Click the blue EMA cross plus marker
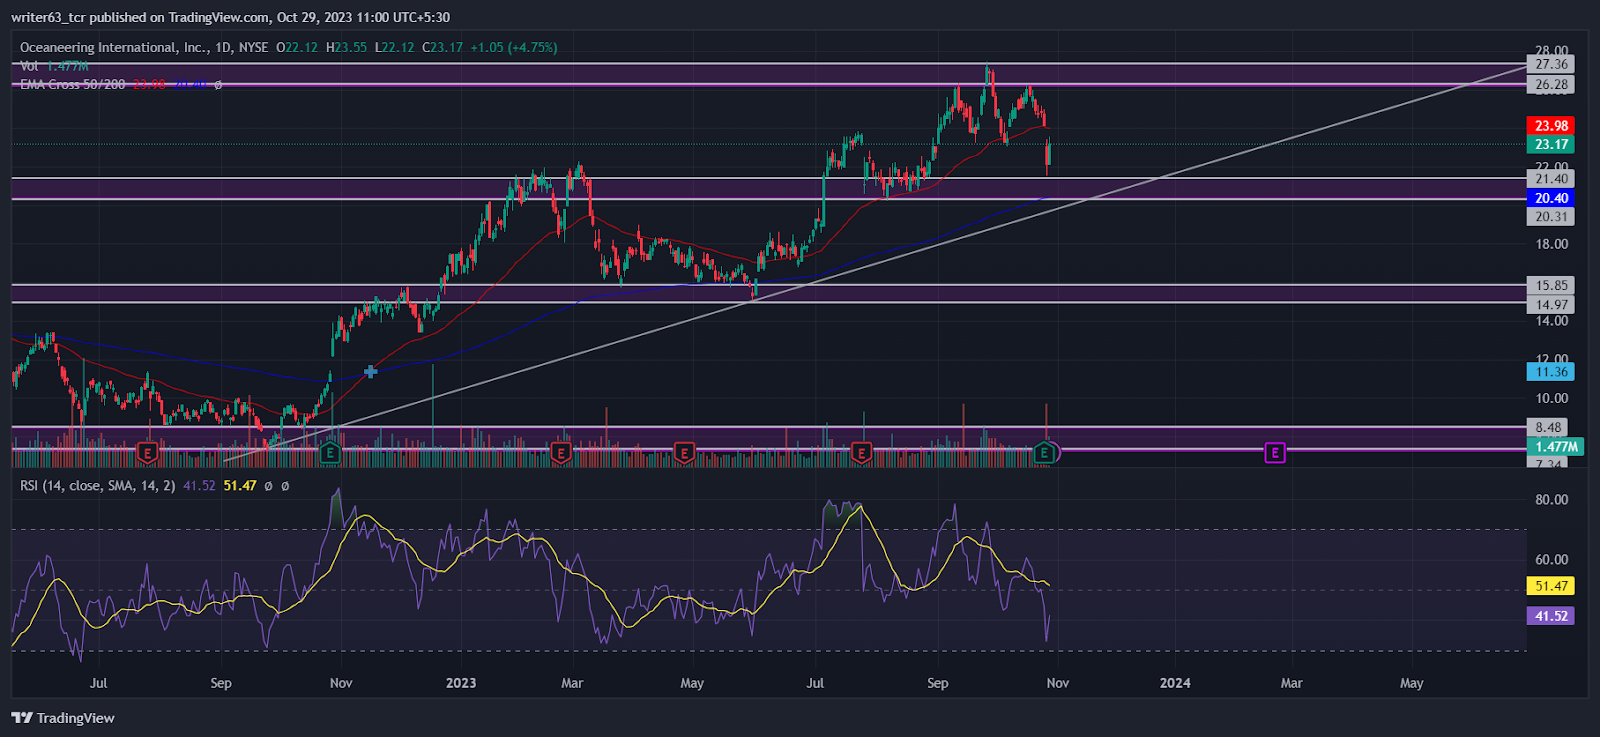 pyautogui.click(x=370, y=372)
